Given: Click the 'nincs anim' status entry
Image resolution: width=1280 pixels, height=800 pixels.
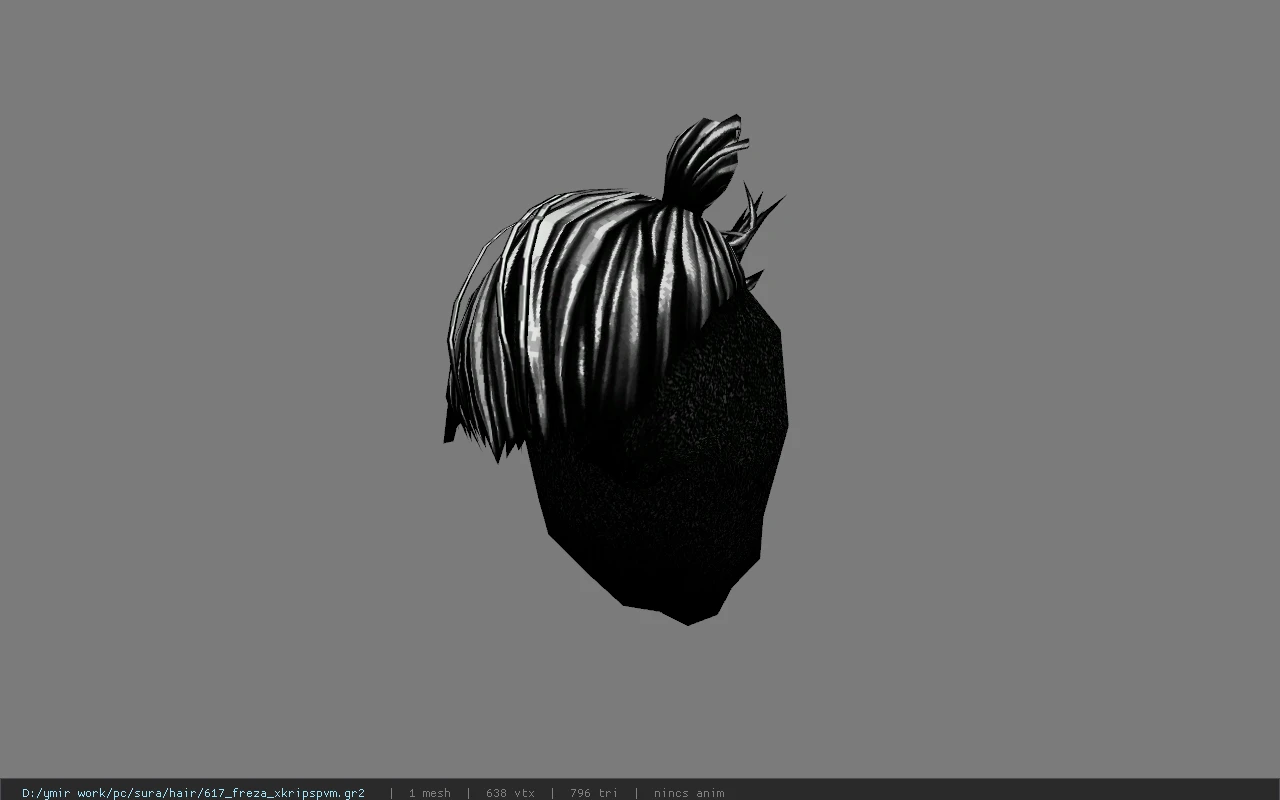Looking at the screenshot, I should (x=689, y=793).
